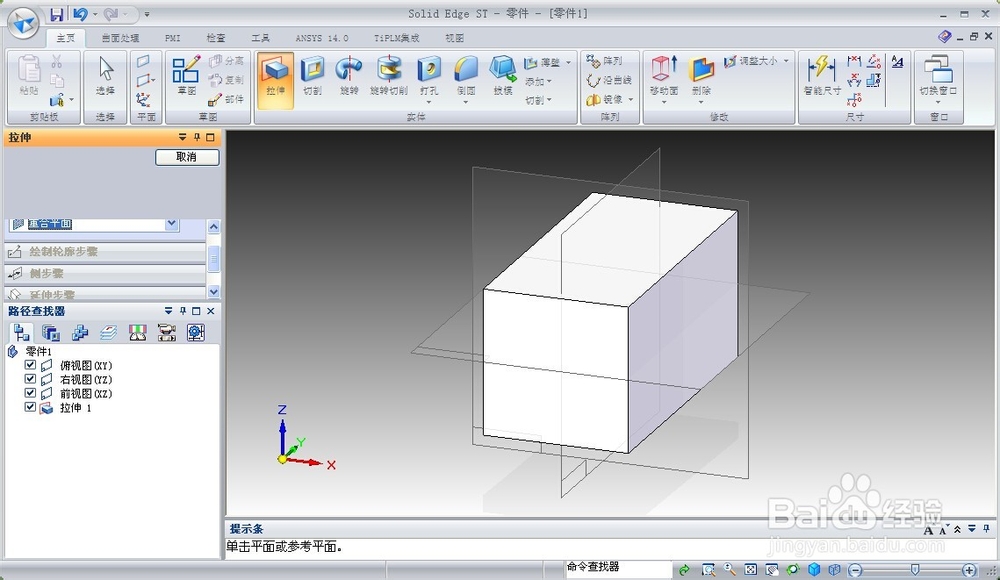The height and width of the screenshot is (580, 1000).
Task: Click the coincident plane icon in 平面 group
Action: click(x=143, y=61)
